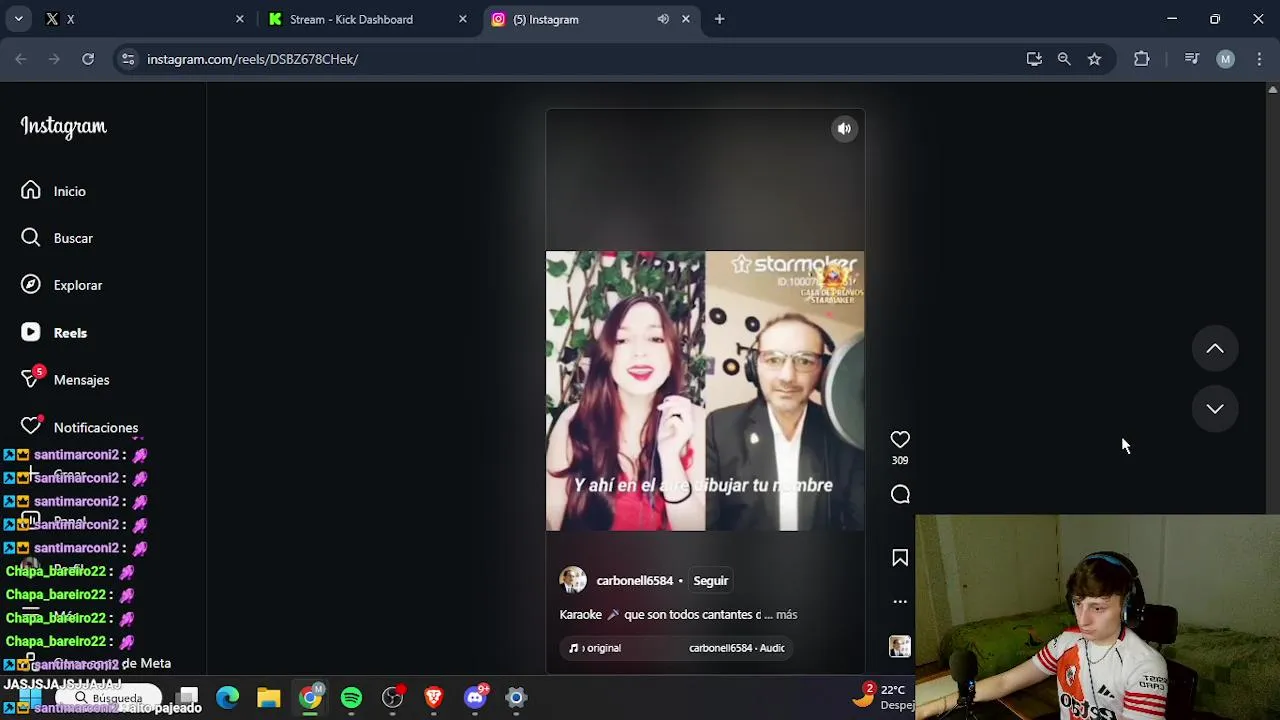
Task: Open Brave browser from taskbar
Action: tap(433, 697)
